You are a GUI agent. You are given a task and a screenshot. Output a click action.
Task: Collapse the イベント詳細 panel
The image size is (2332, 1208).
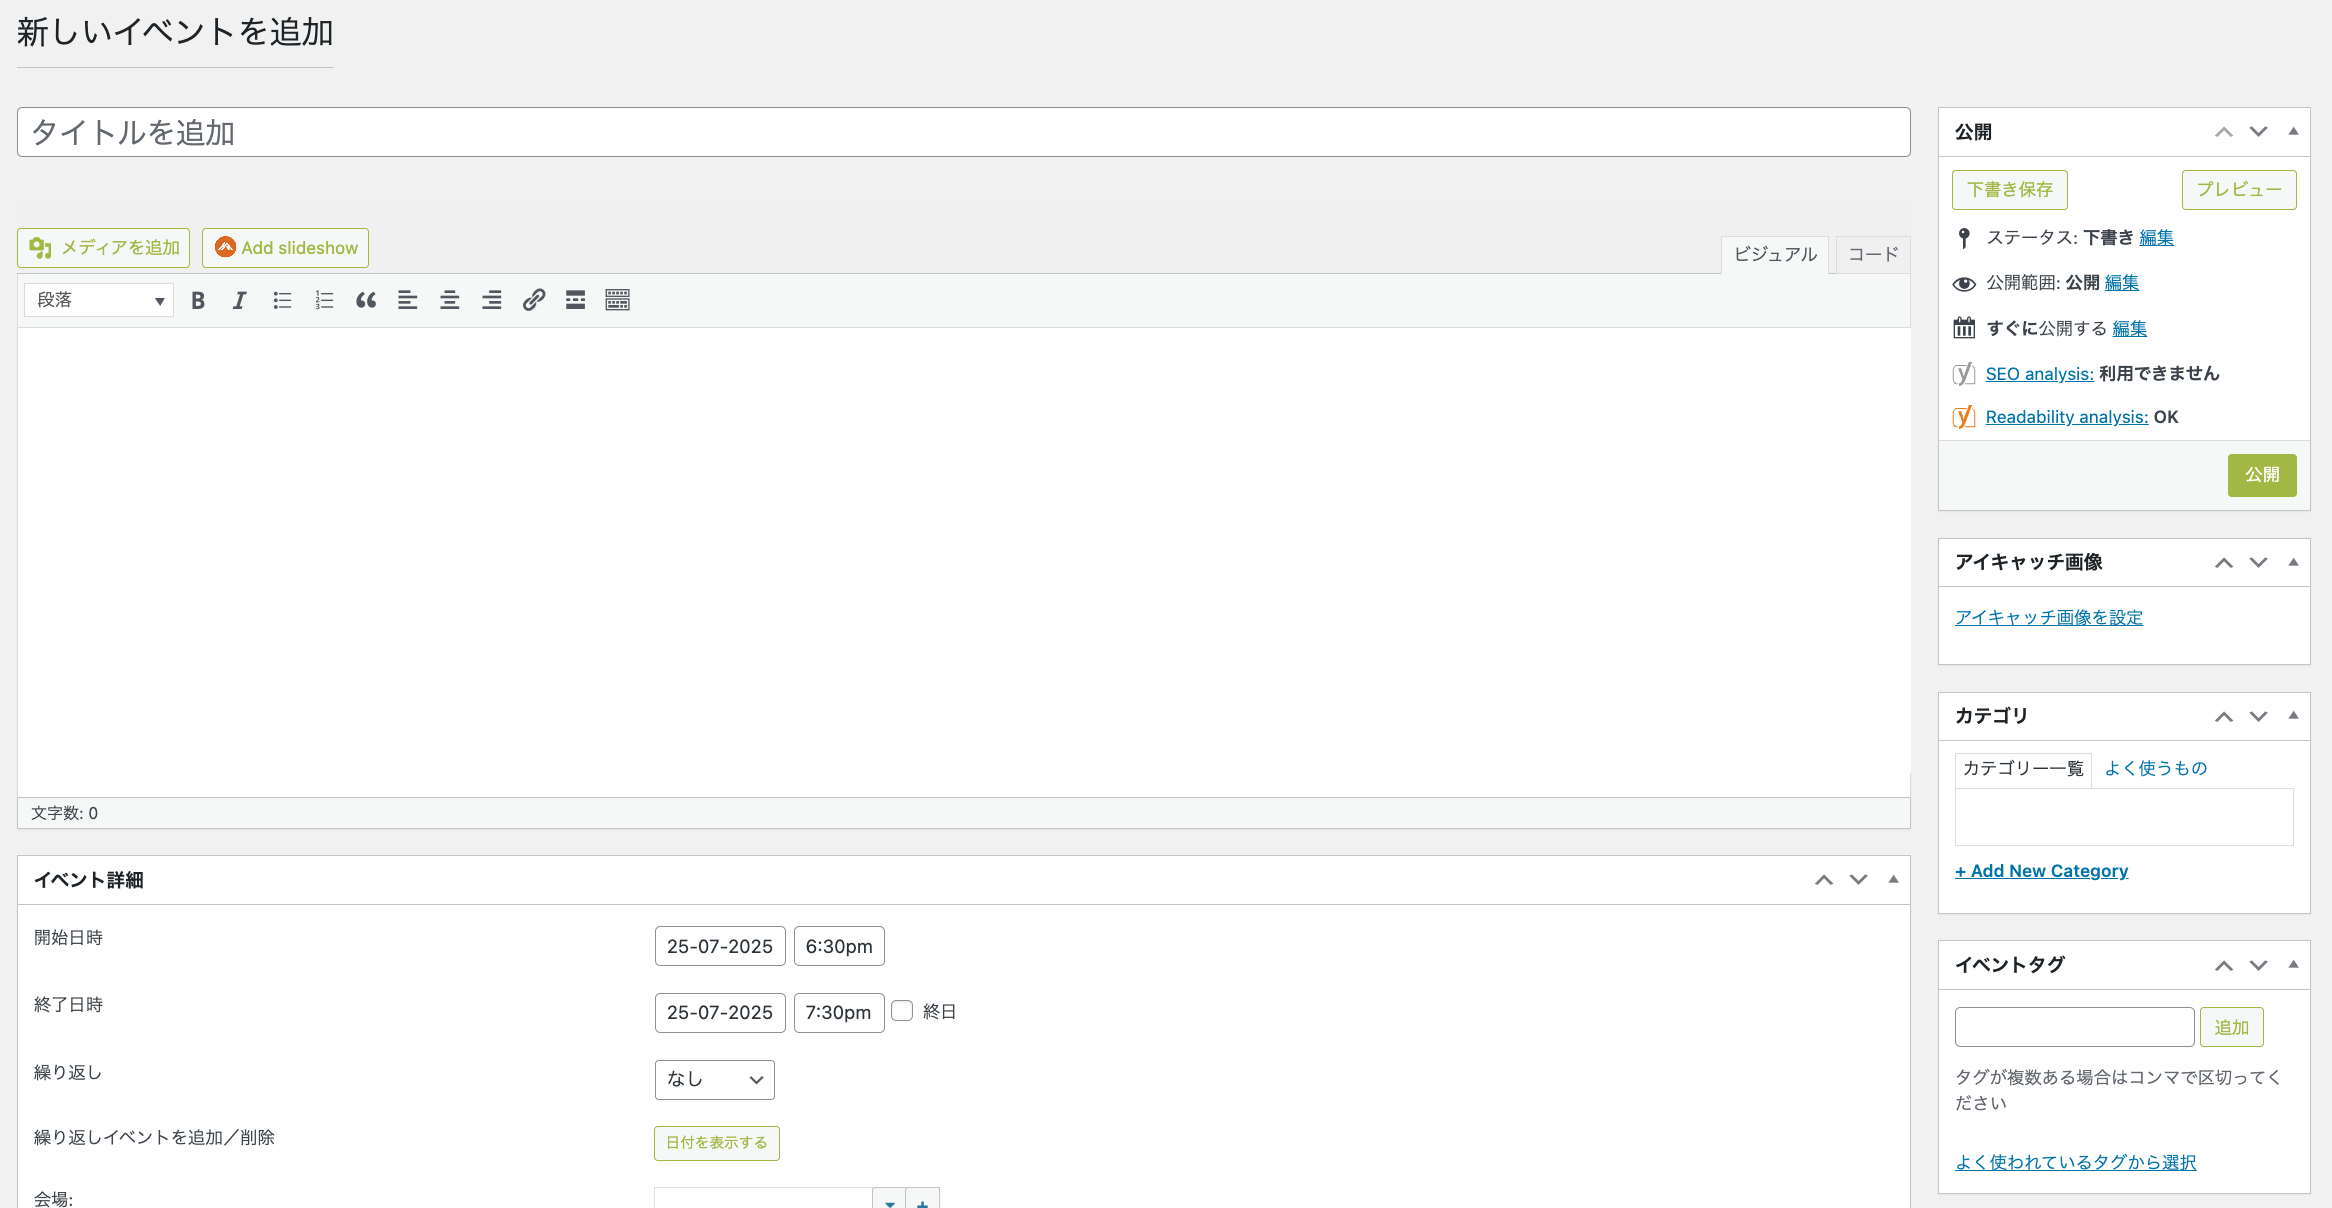click(x=1893, y=880)
